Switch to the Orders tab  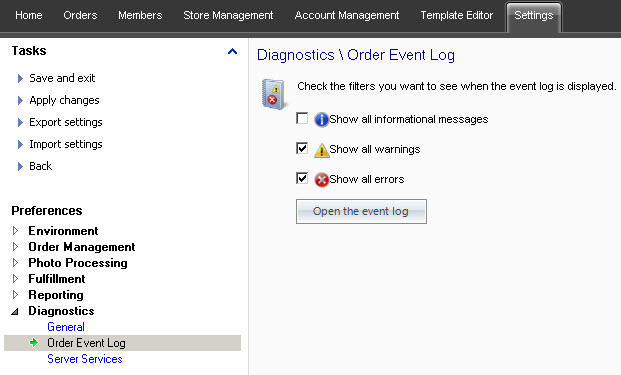pyautogui.click(x=80, y=15)
